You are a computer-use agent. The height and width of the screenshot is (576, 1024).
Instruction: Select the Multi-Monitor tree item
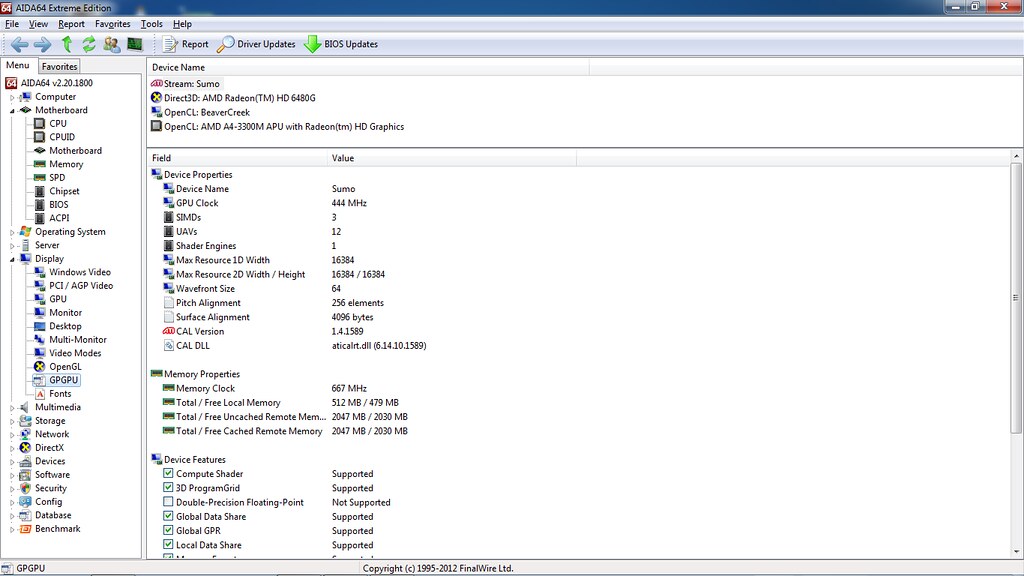[78, 340]
